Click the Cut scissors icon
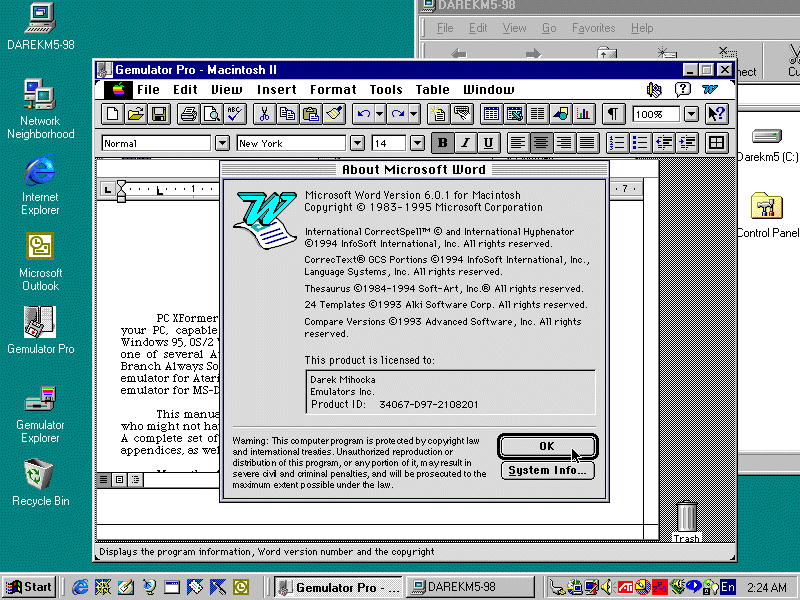Viewport: 800px width, 600px height. coord(264,114)
